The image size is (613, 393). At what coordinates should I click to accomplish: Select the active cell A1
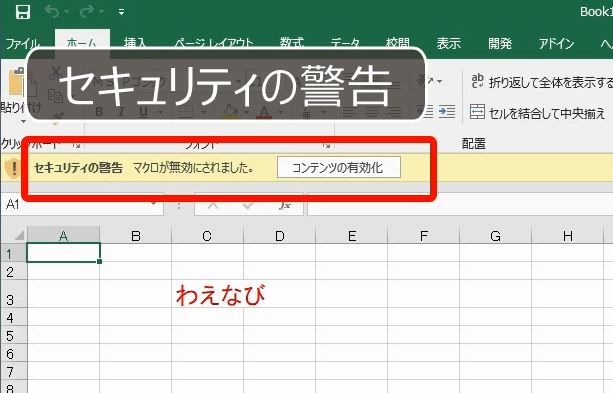coord(63,253)
